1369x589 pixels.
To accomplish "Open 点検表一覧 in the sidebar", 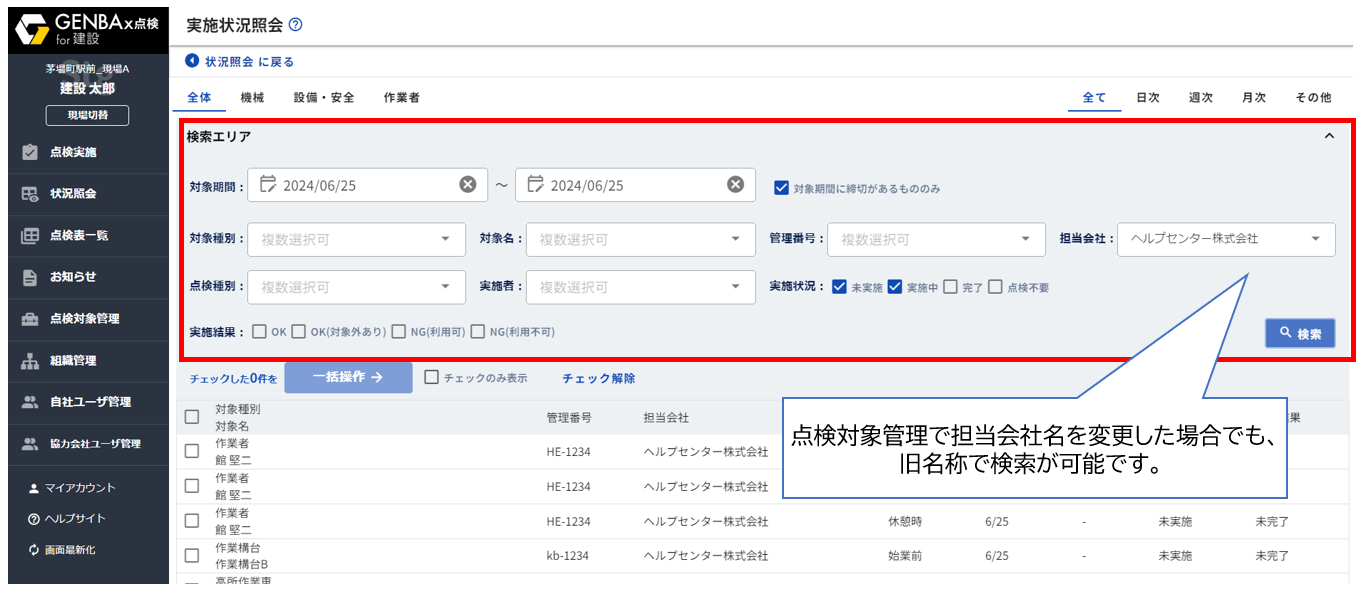I will (x=78, y=235).
